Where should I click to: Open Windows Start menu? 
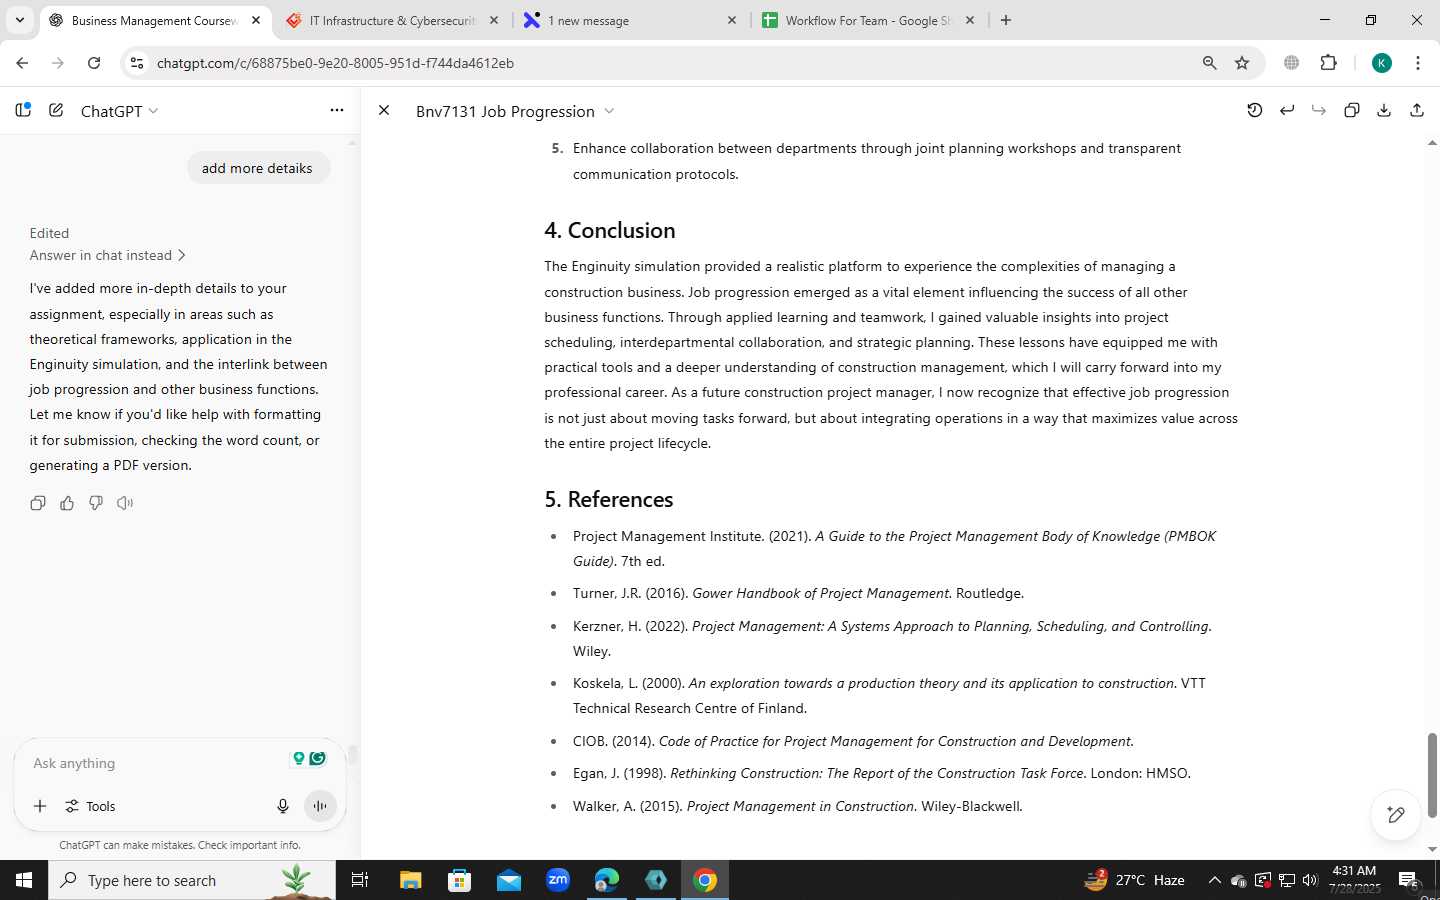(x=24, y=880)
